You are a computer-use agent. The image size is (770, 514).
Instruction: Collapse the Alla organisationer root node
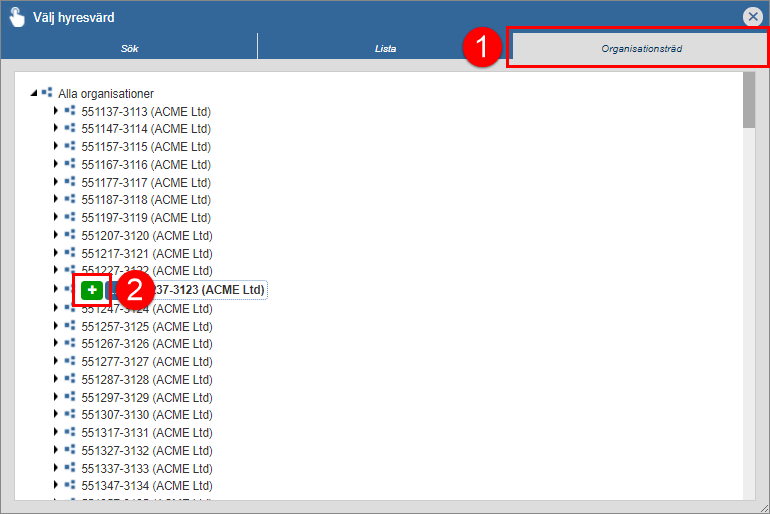tap(34, 93)
